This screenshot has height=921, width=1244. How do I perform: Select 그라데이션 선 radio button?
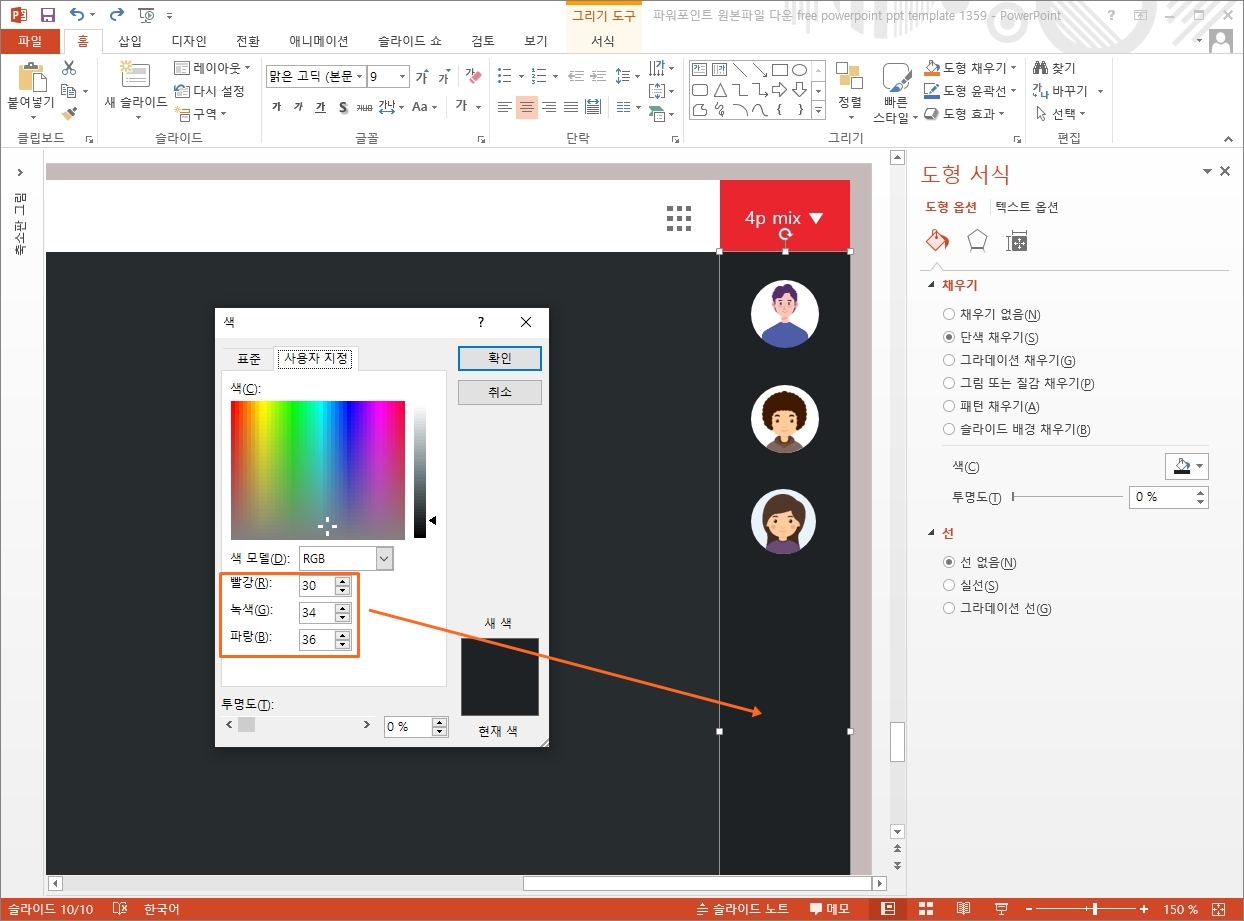click(x=949, y=608)
